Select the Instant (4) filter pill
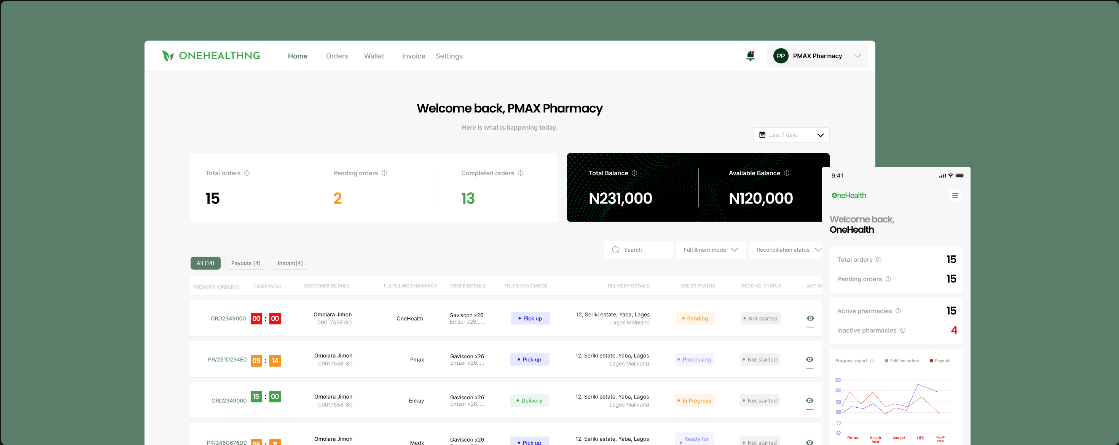Image resolution: width=1119 pixels, height=445 pixels. click(290, 263)
